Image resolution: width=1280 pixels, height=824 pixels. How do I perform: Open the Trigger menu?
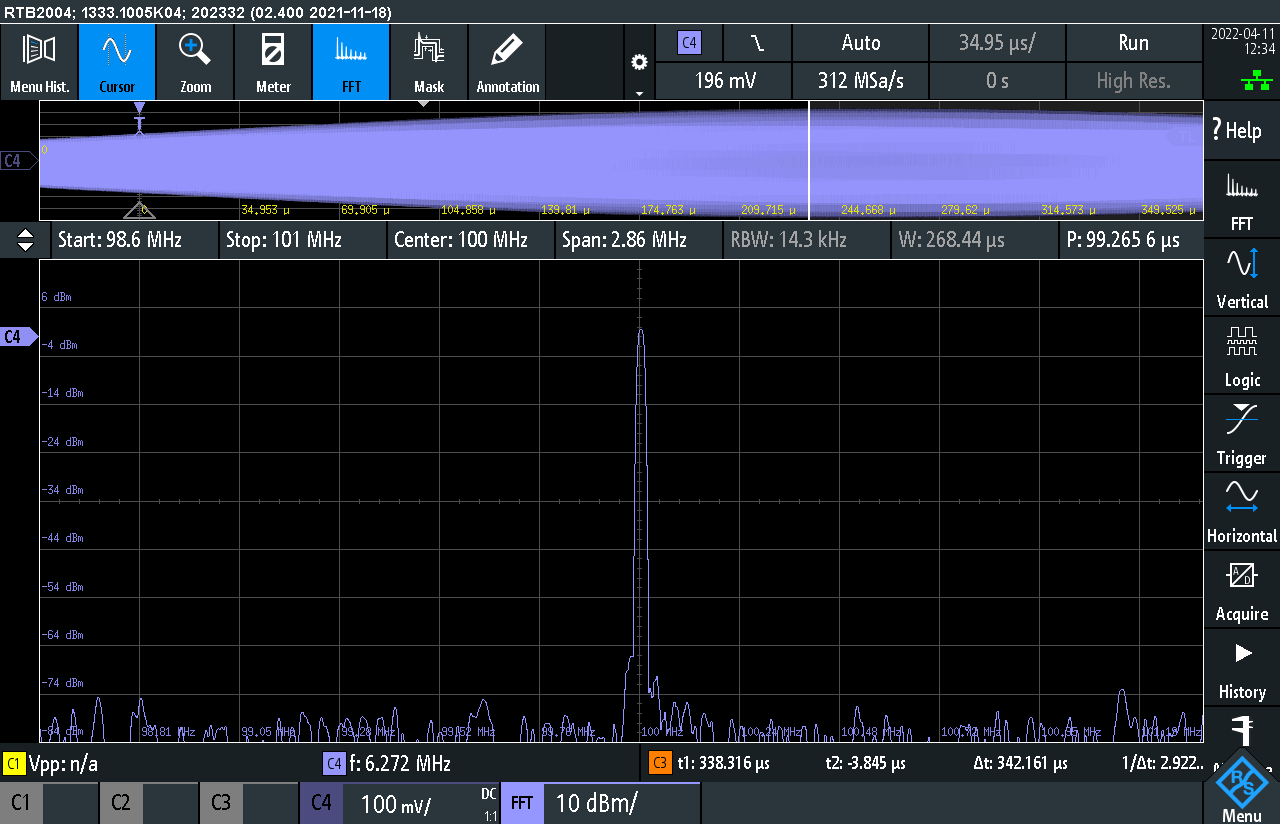coord(1242,436)
